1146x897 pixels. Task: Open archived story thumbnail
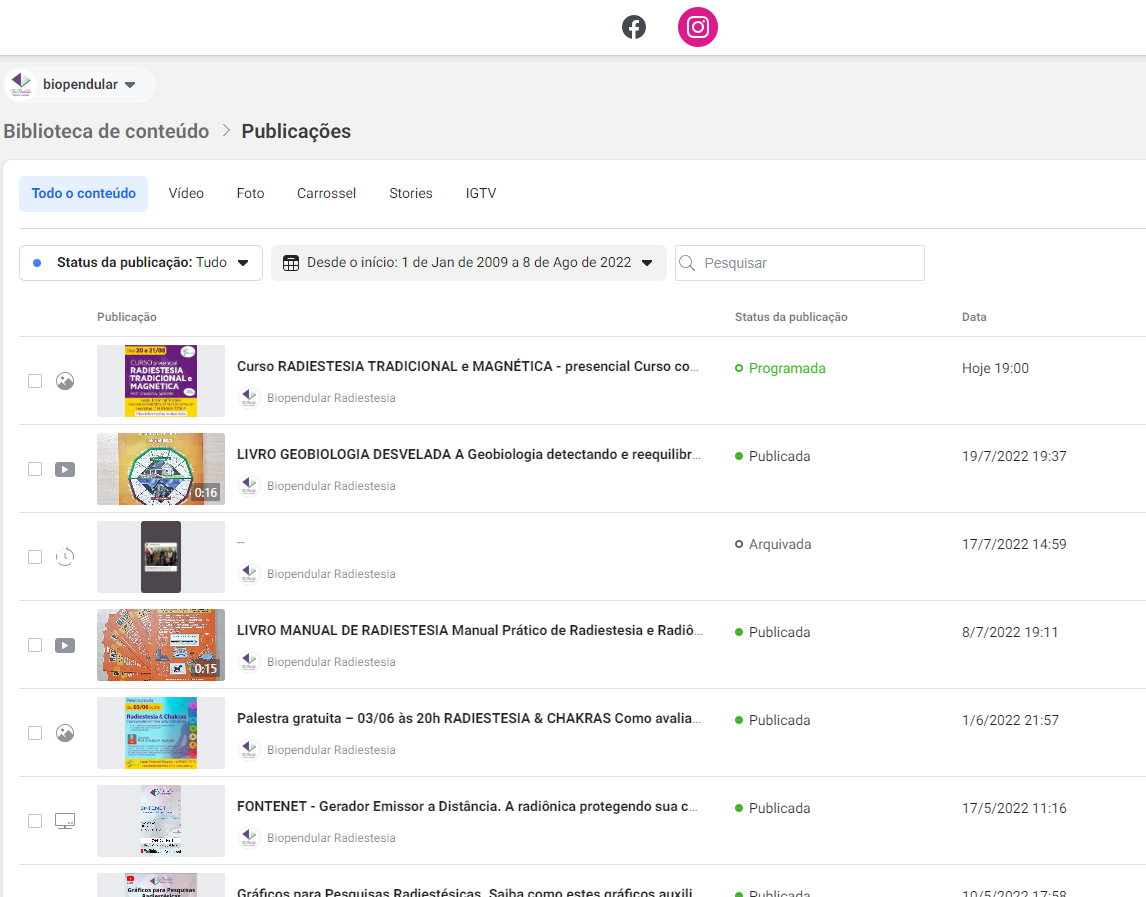[x=161, y=557]
